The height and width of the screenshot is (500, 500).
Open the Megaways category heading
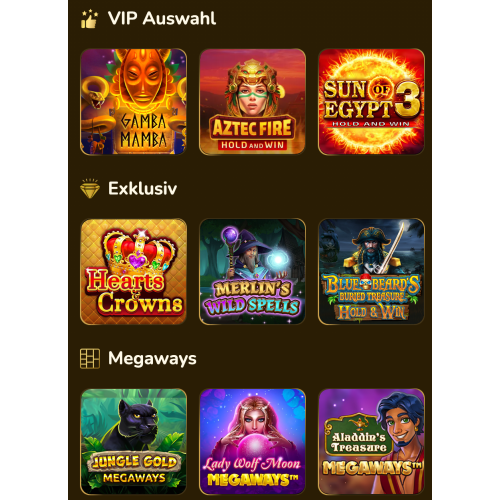[x=152, y=359]
